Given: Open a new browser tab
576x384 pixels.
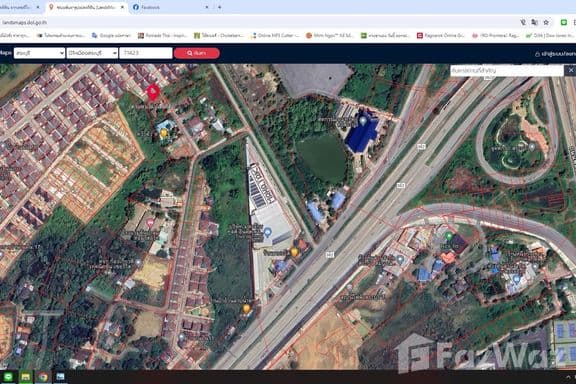Looking at the screenshot, I should pos(220,7).
